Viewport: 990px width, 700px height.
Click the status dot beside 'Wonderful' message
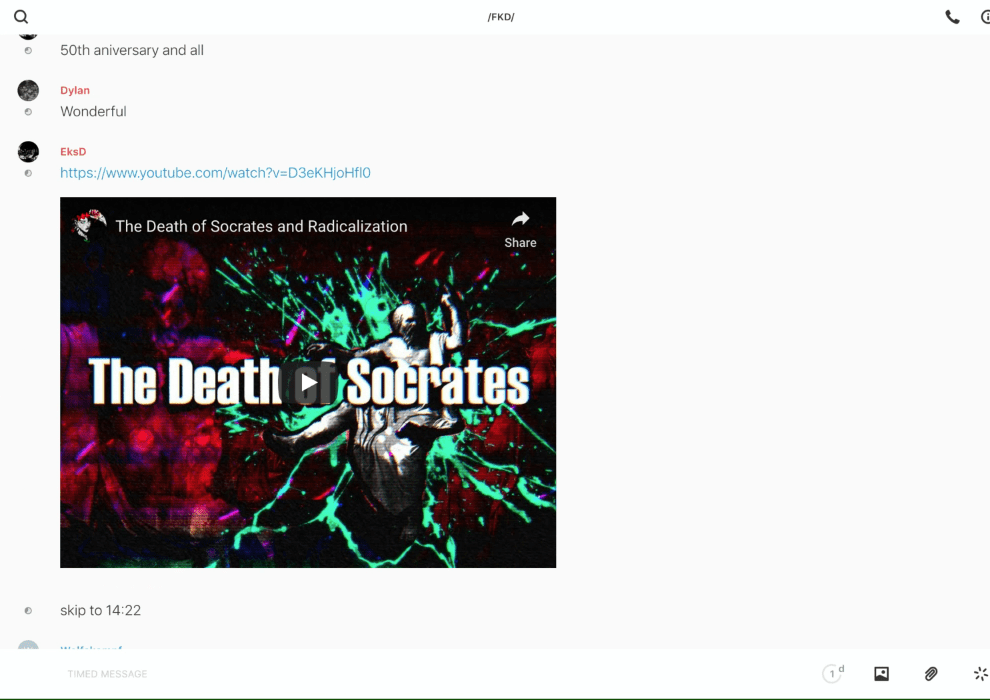28,112
